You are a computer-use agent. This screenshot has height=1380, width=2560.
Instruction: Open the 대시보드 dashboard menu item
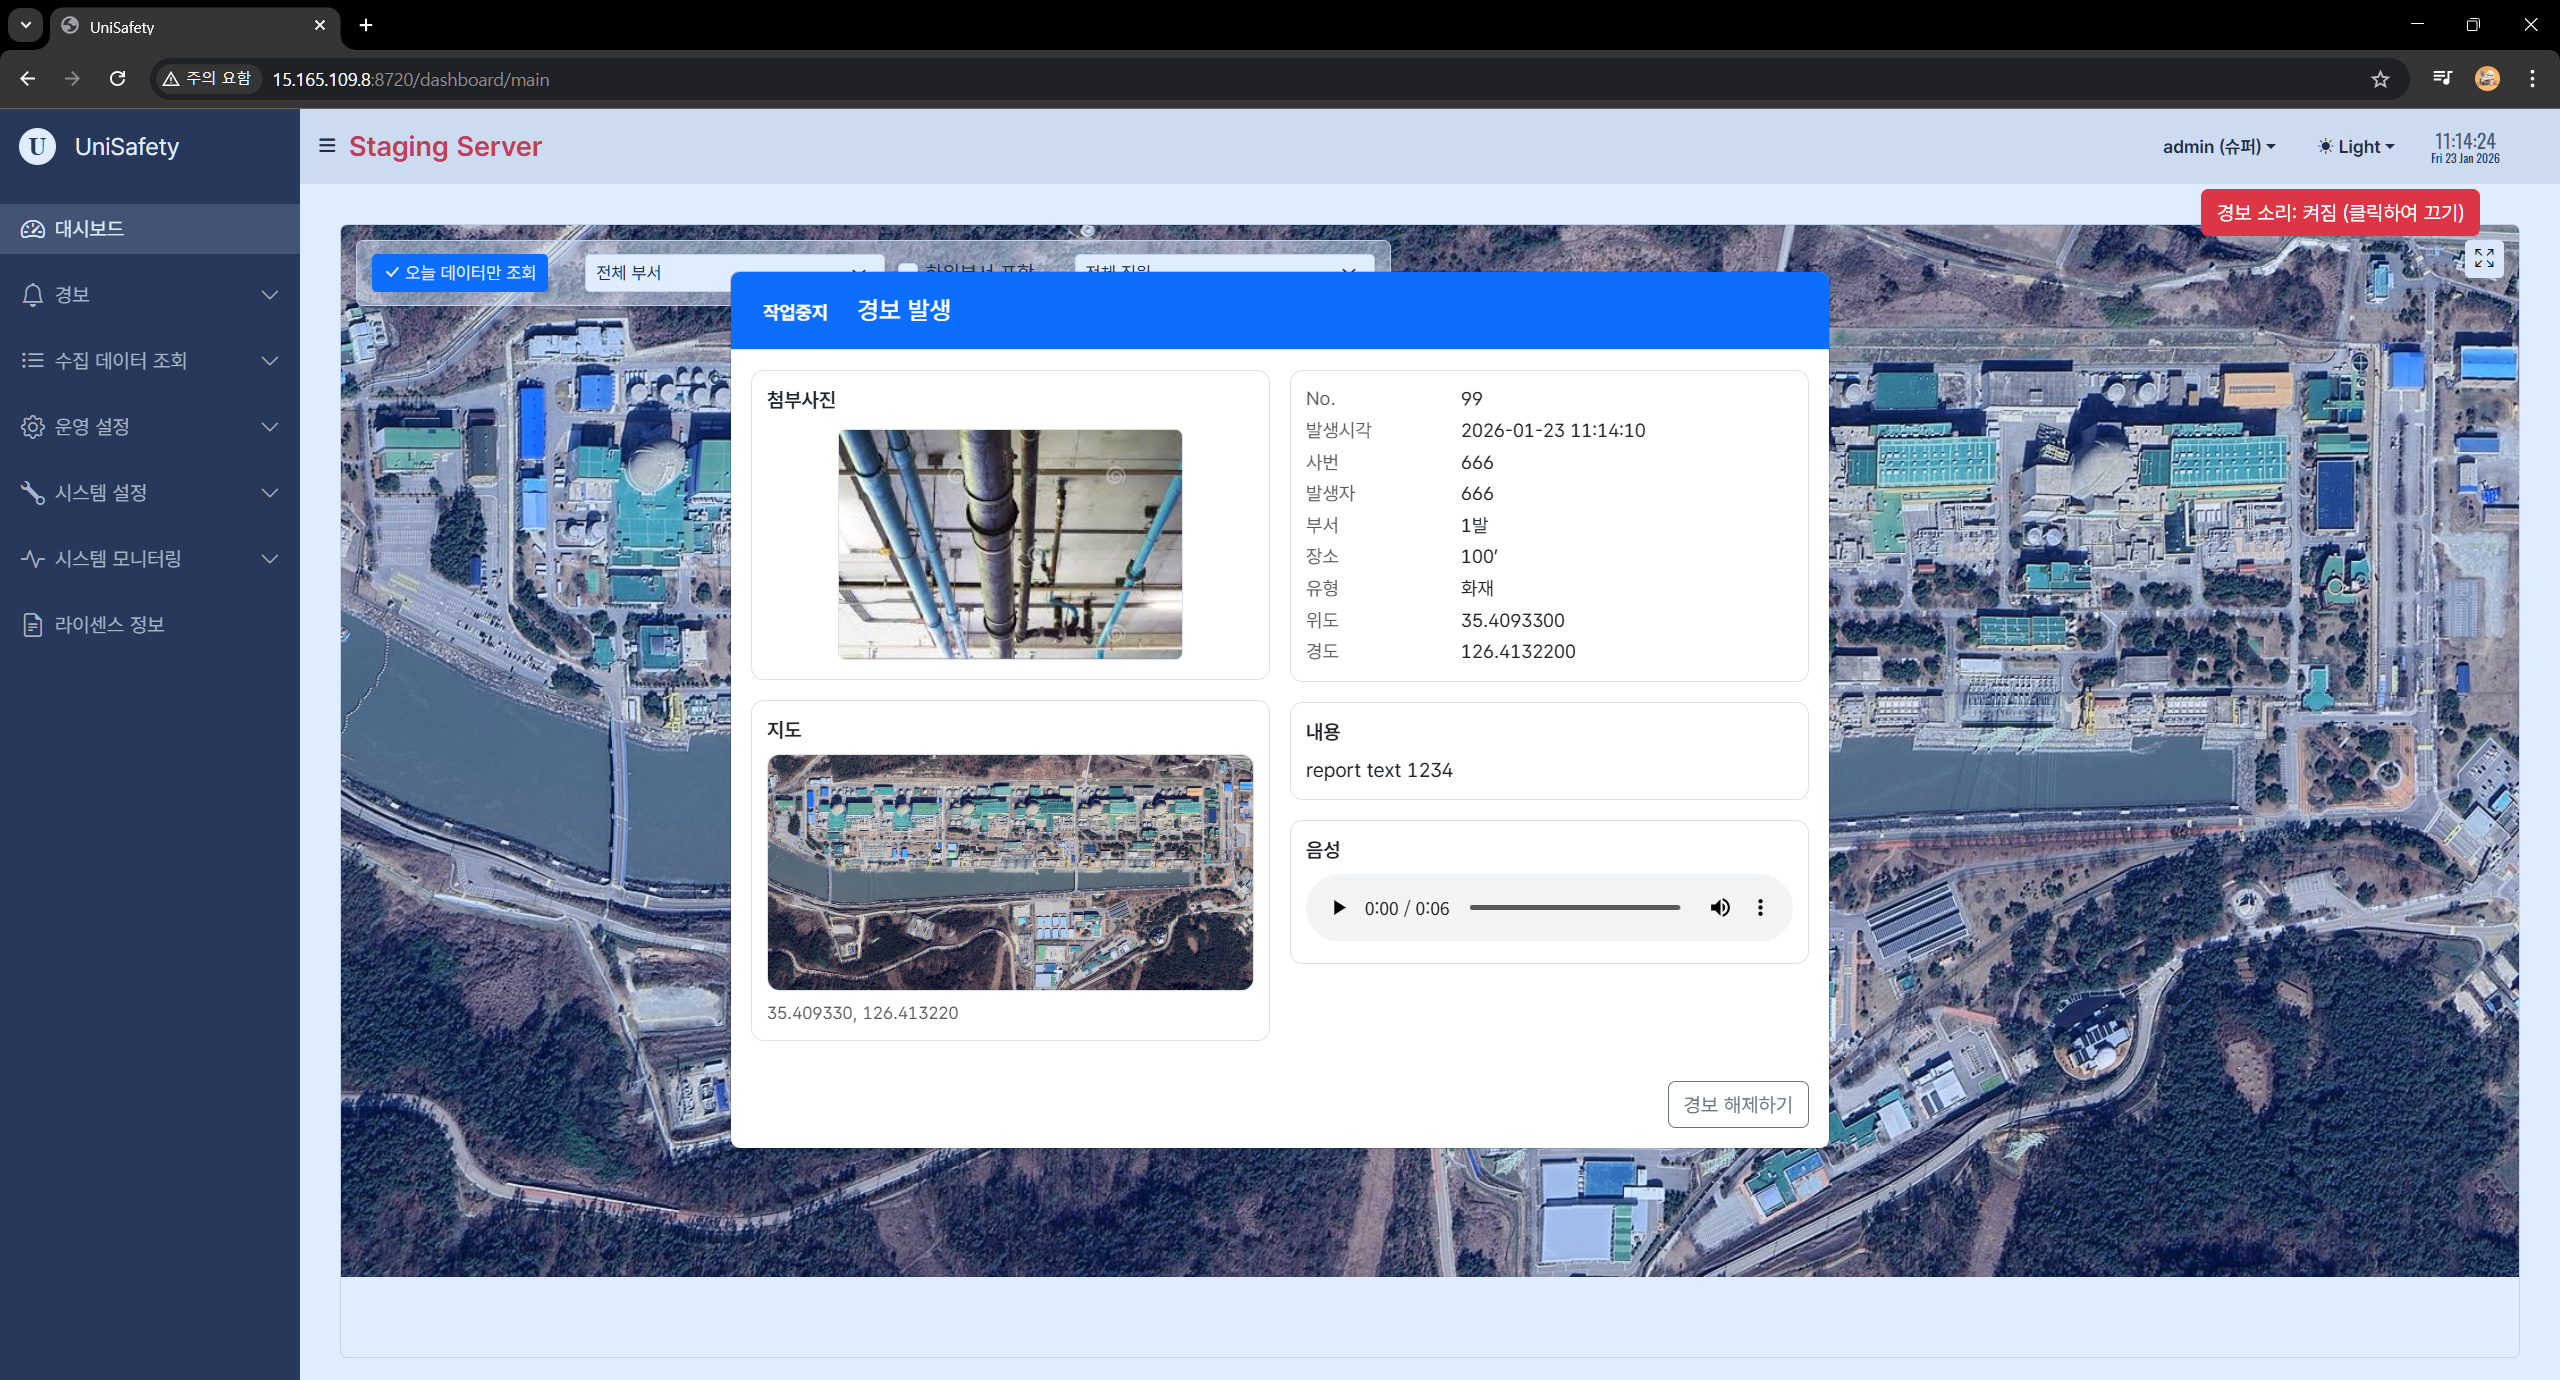(x=150, y=229)
